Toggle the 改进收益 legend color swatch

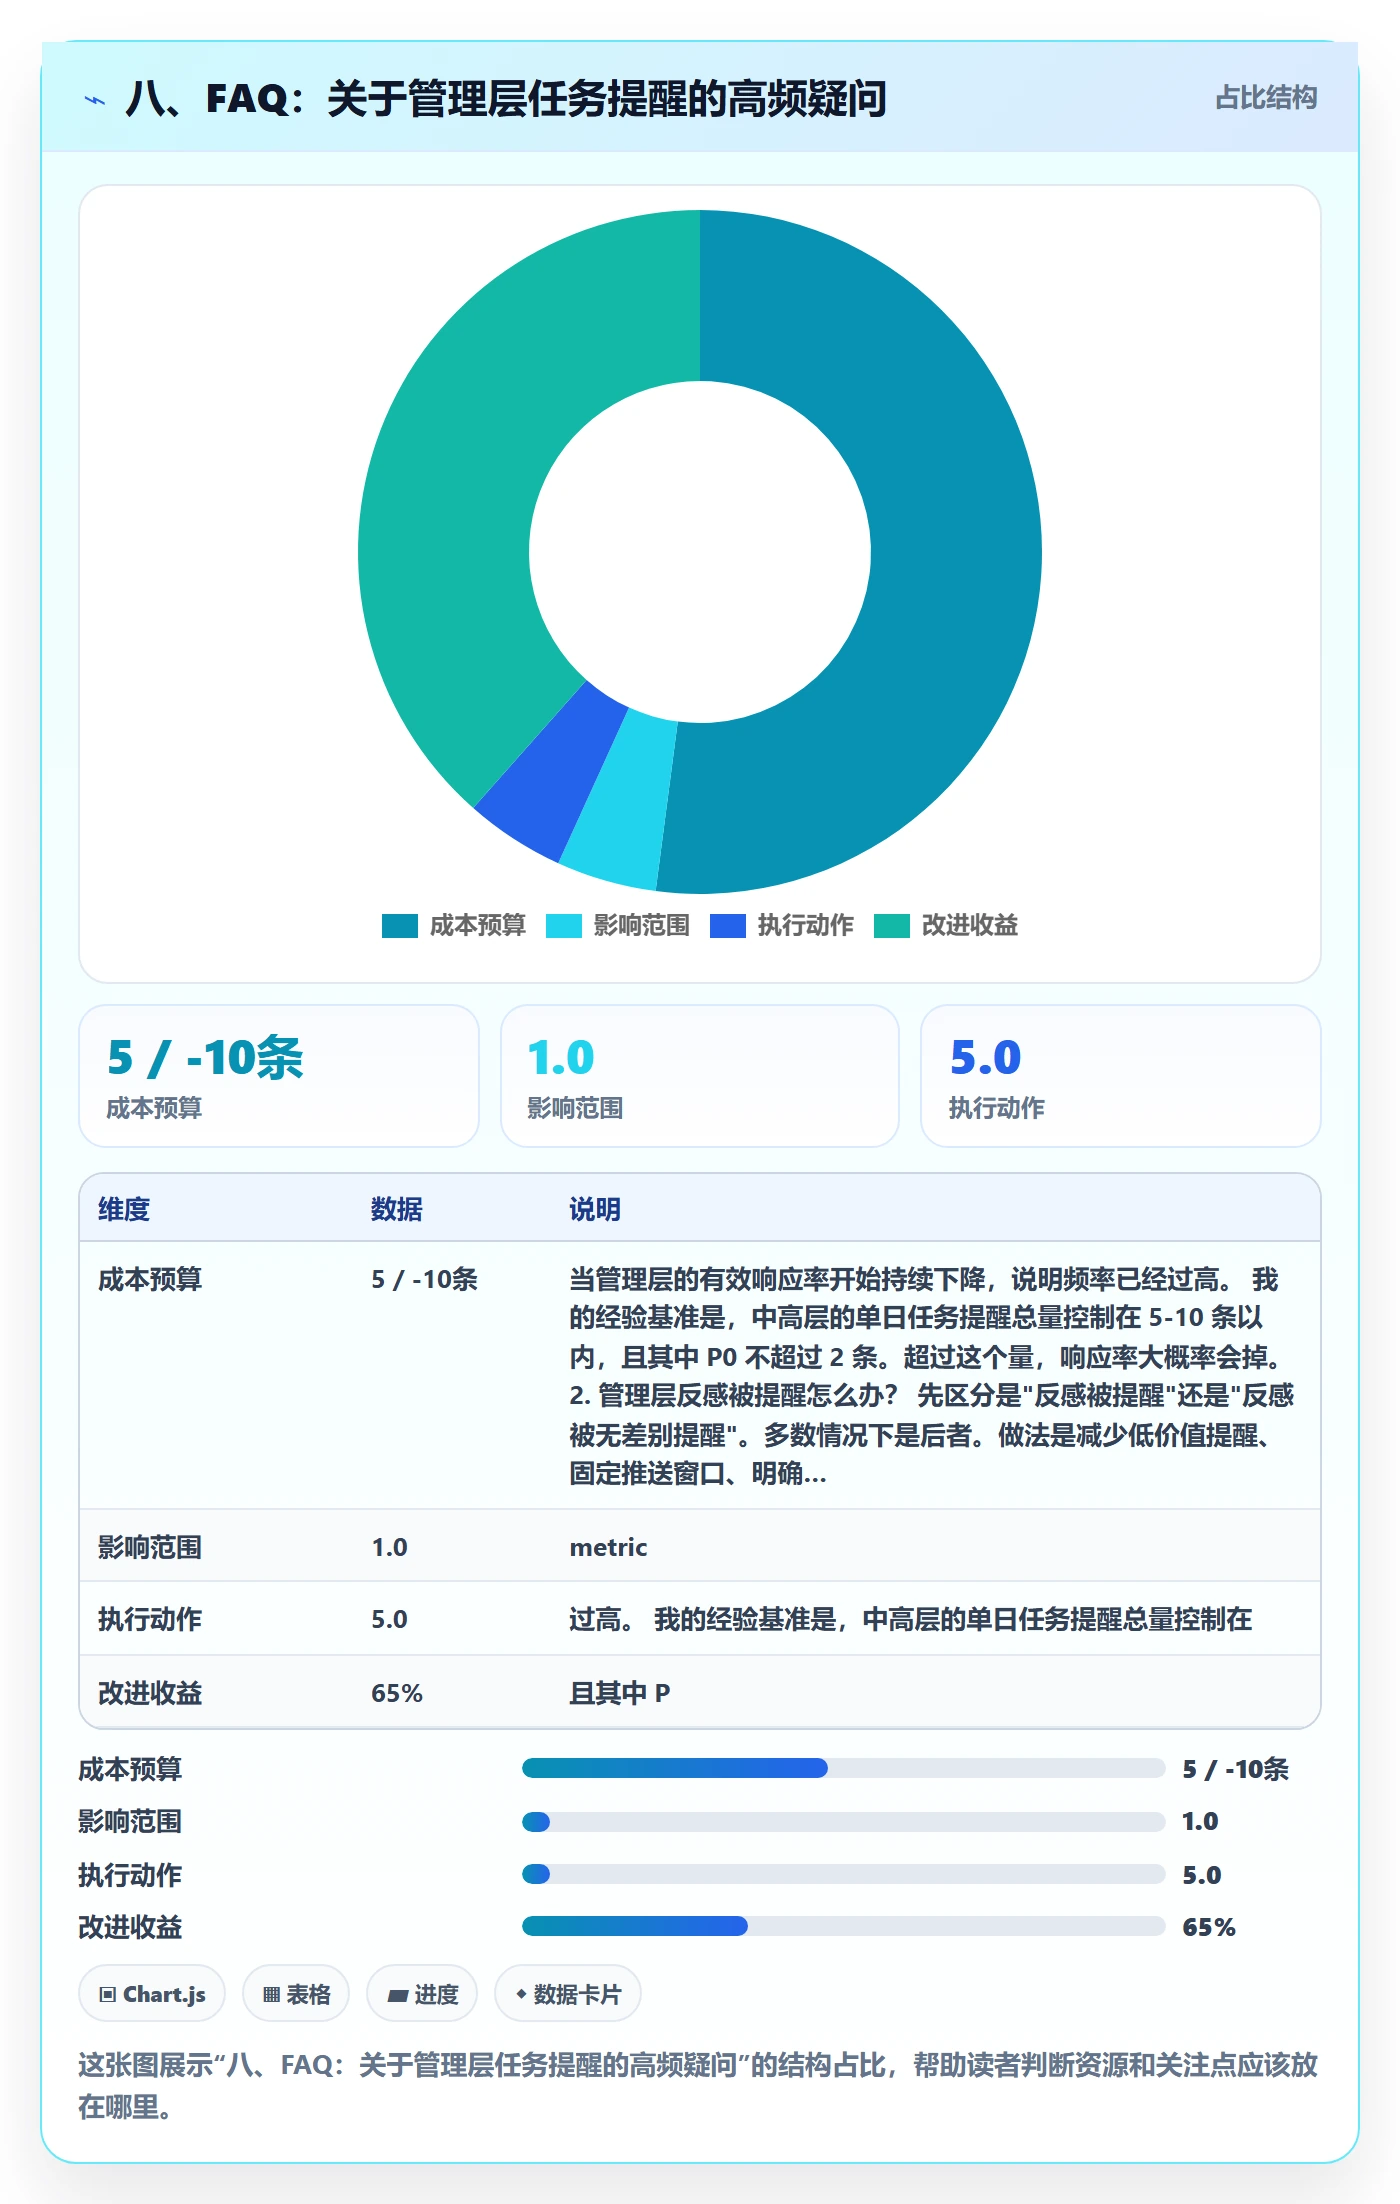tap(892, 926)
